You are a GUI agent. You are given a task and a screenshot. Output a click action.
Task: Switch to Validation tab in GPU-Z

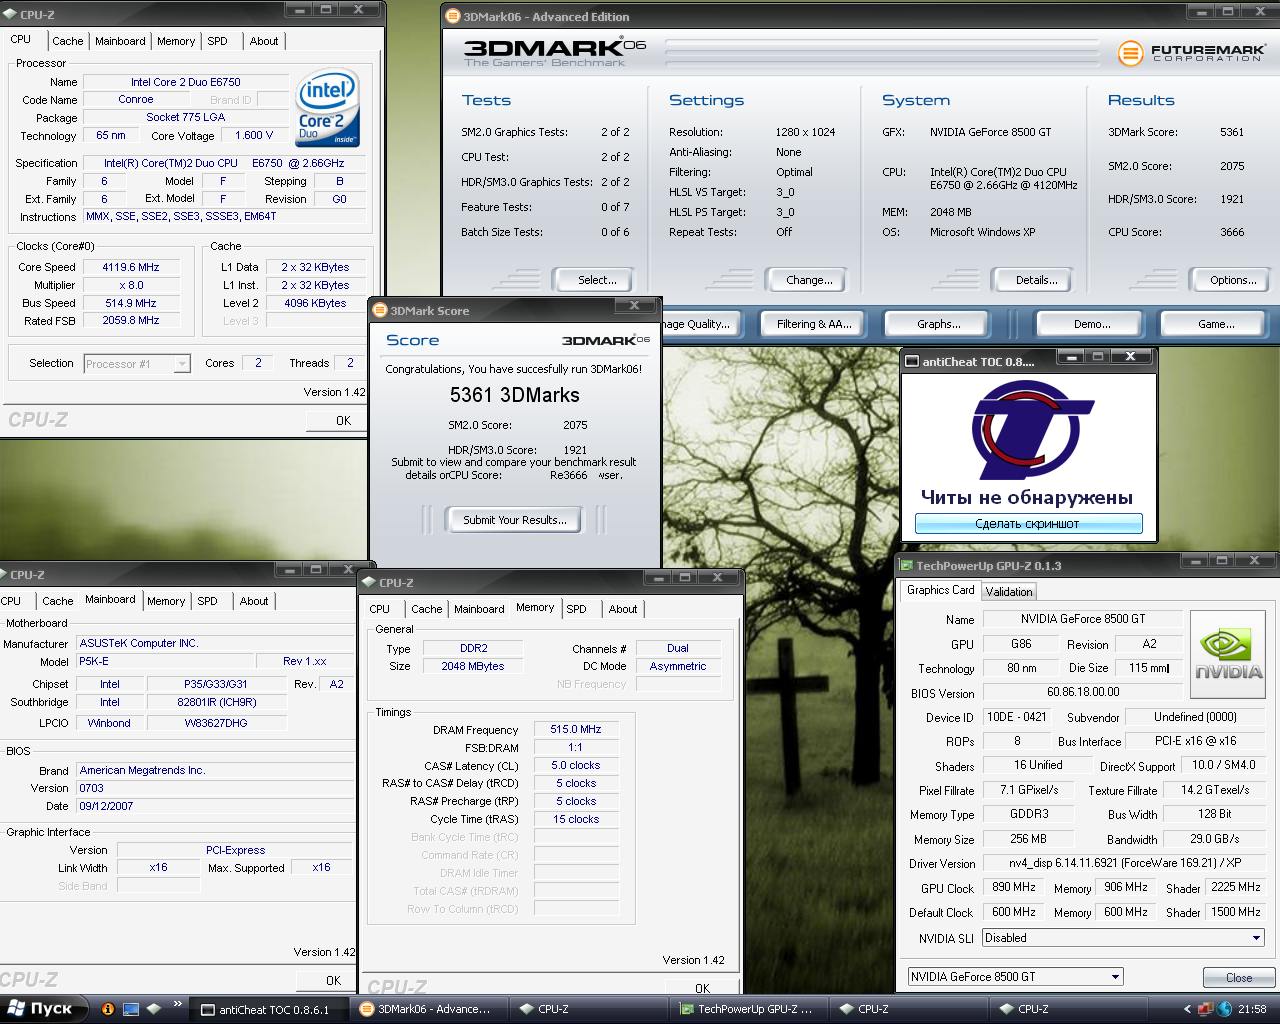[x=1008, y=592]
